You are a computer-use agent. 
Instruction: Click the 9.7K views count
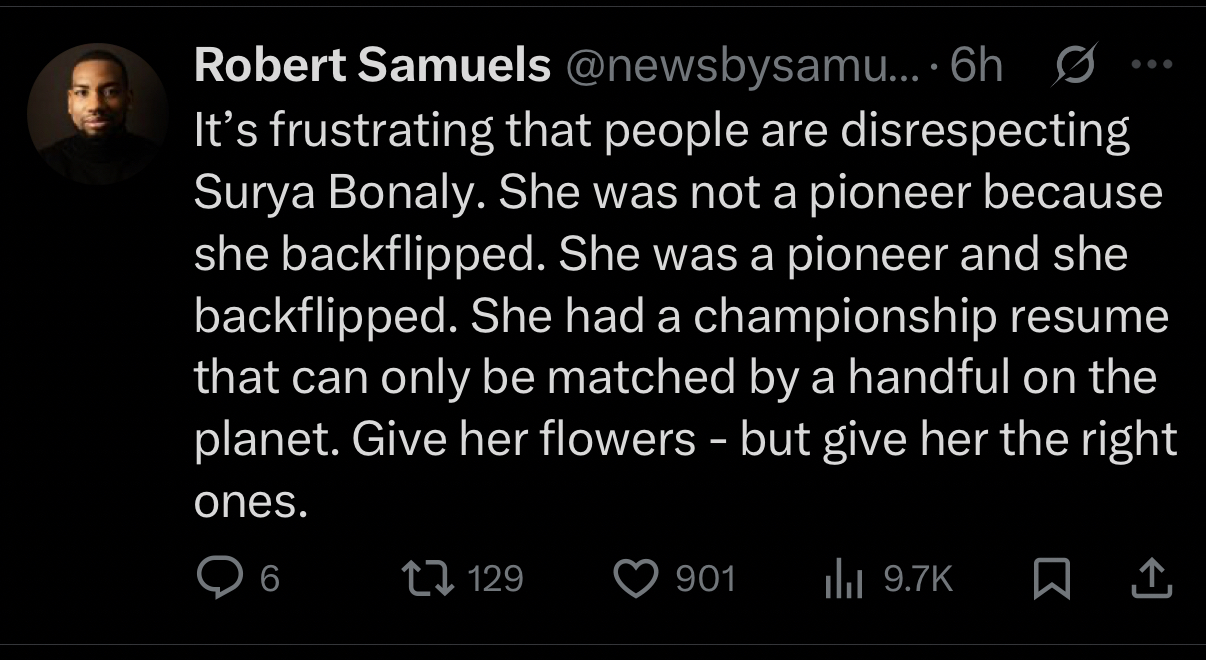click(918, 579)
